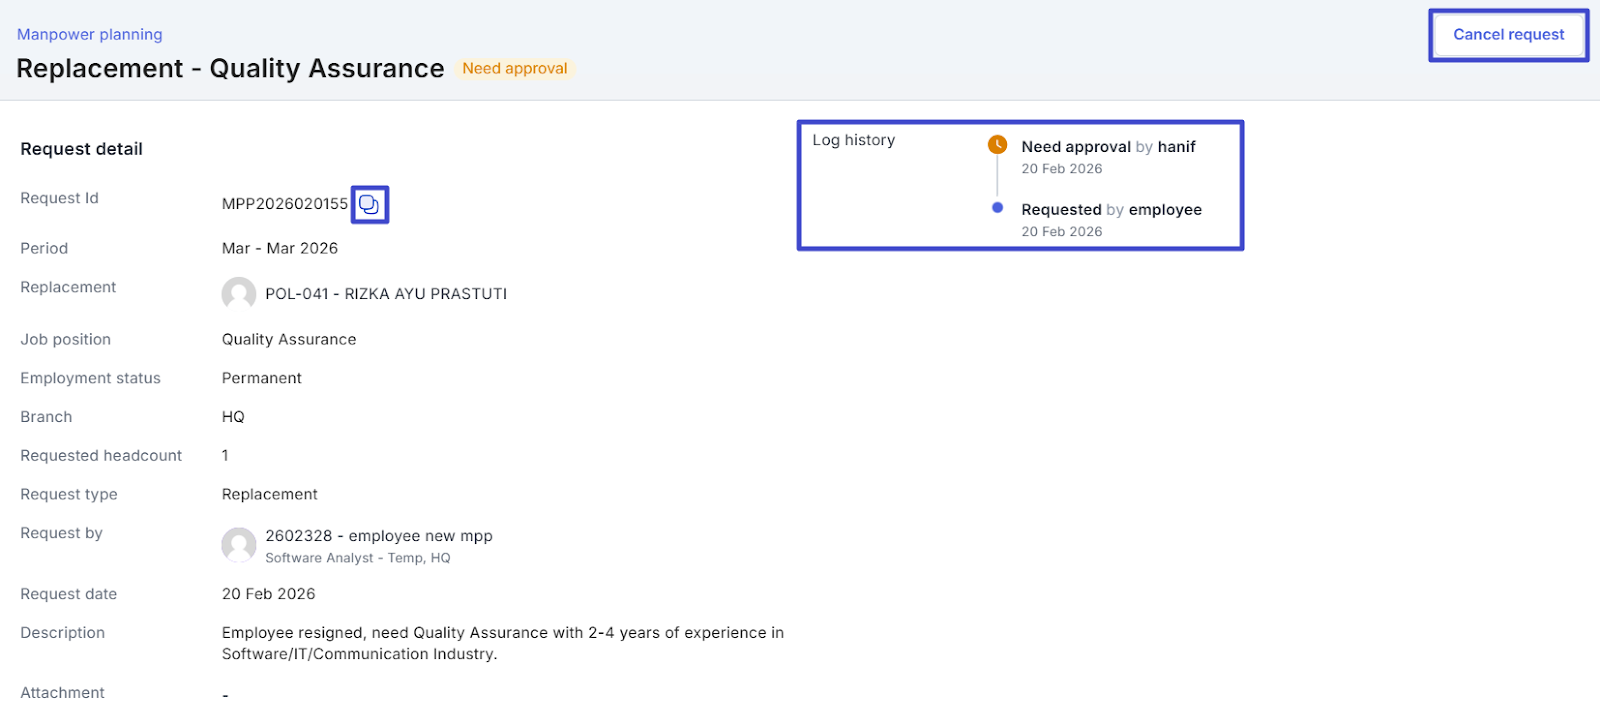
Task: Click the blue dot beside Requested entry
Action: click(997, 208)
